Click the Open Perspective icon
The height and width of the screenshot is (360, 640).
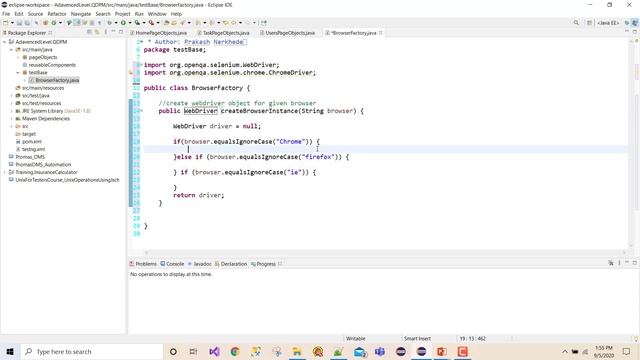pos(589,23)
